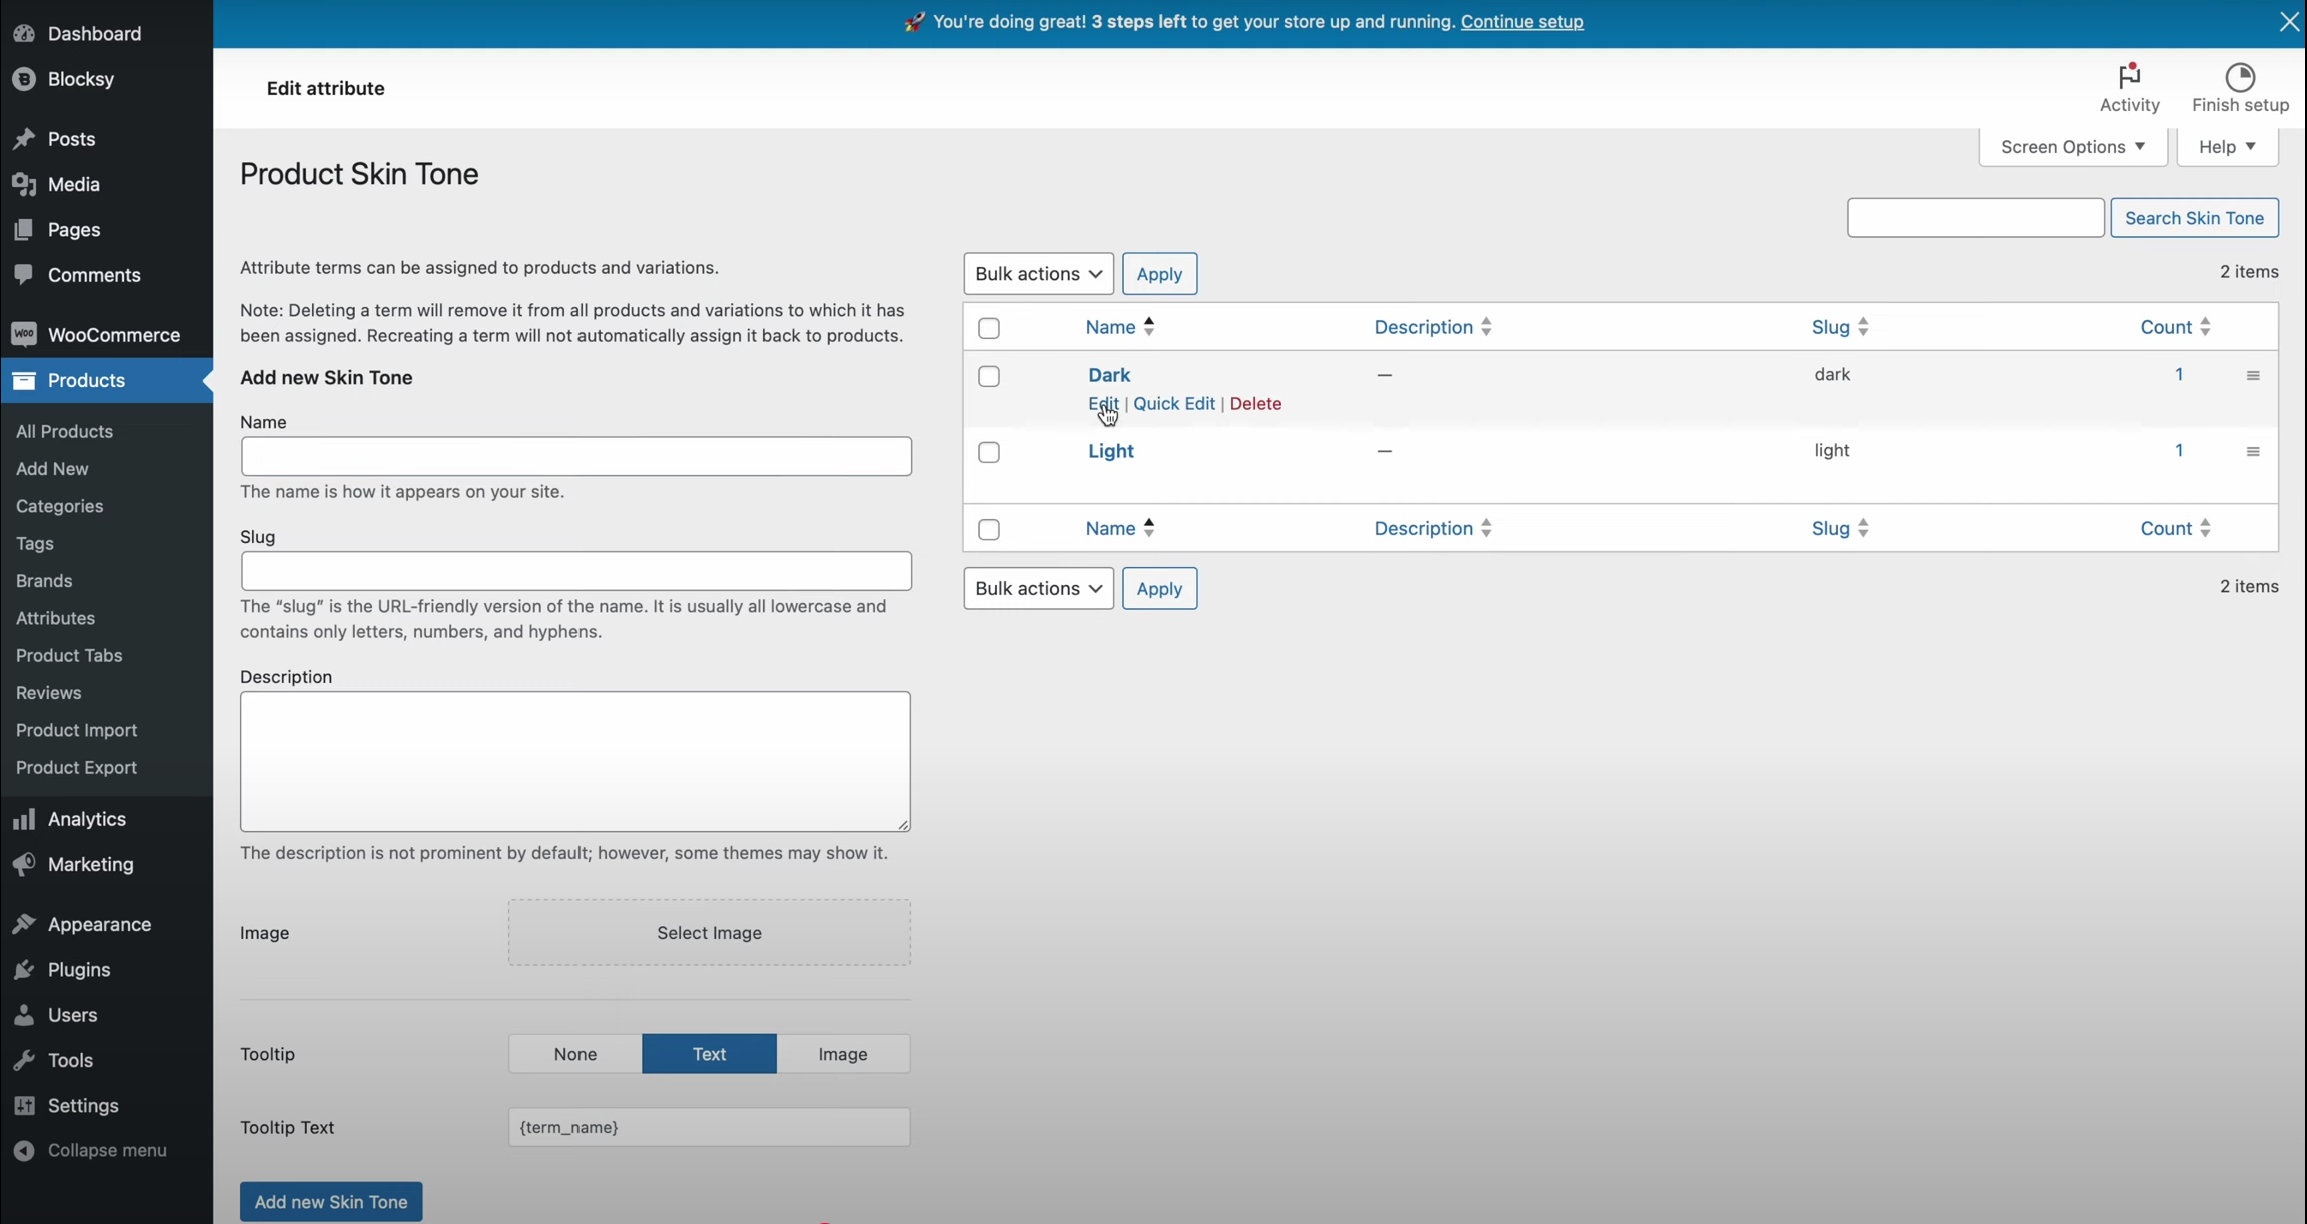
Task: Click the drag handle icon for the Light row
Action: pos(2253,452)
